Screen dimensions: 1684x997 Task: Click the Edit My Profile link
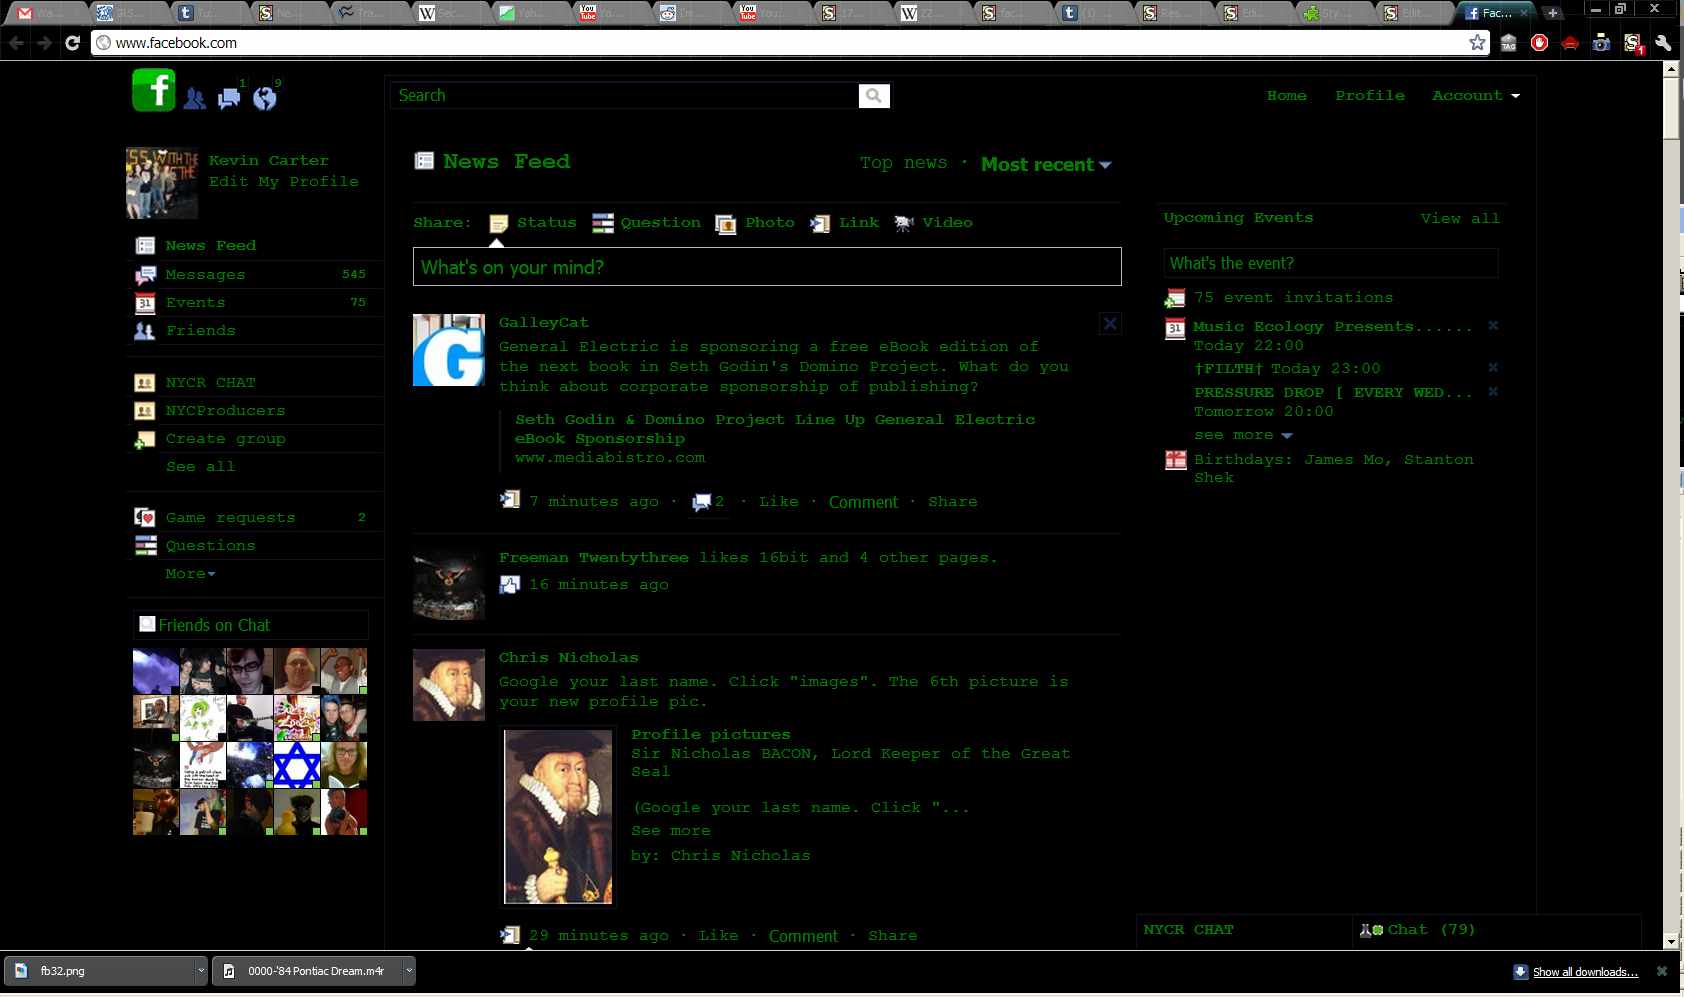283,181
